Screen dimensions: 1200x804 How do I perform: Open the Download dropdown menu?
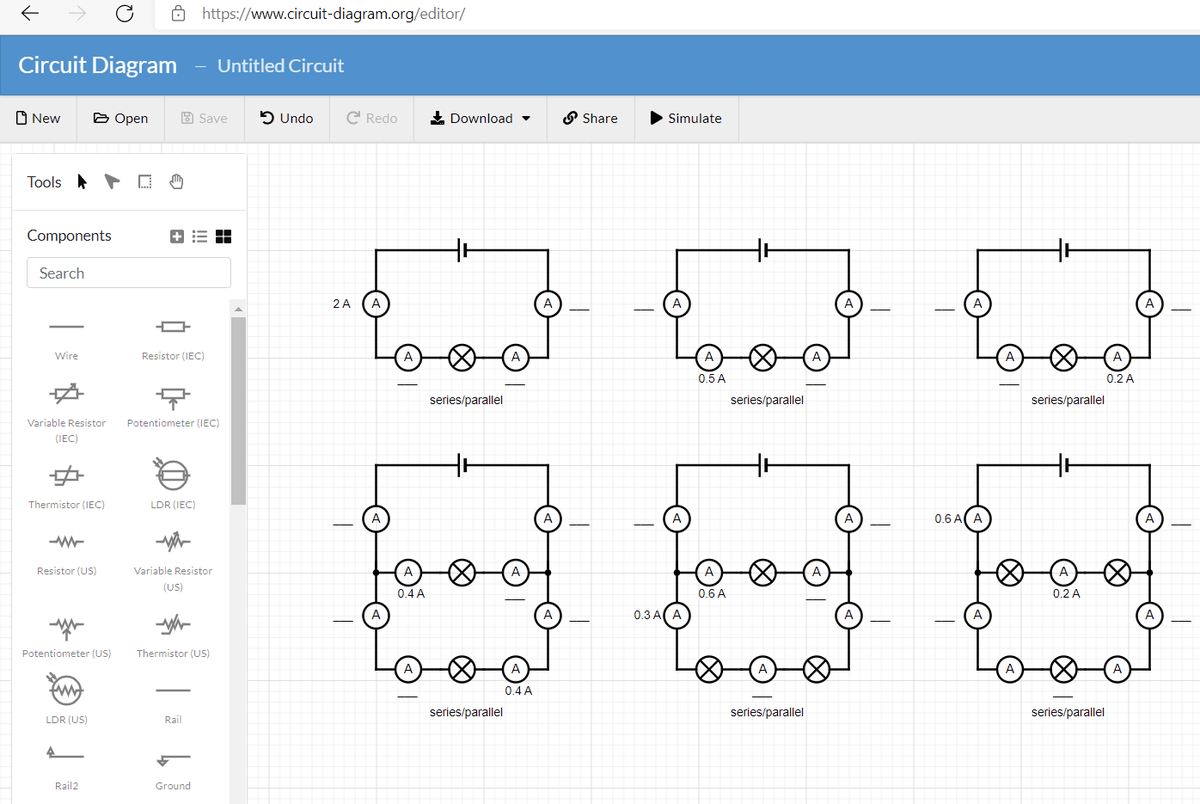(479, 118)
